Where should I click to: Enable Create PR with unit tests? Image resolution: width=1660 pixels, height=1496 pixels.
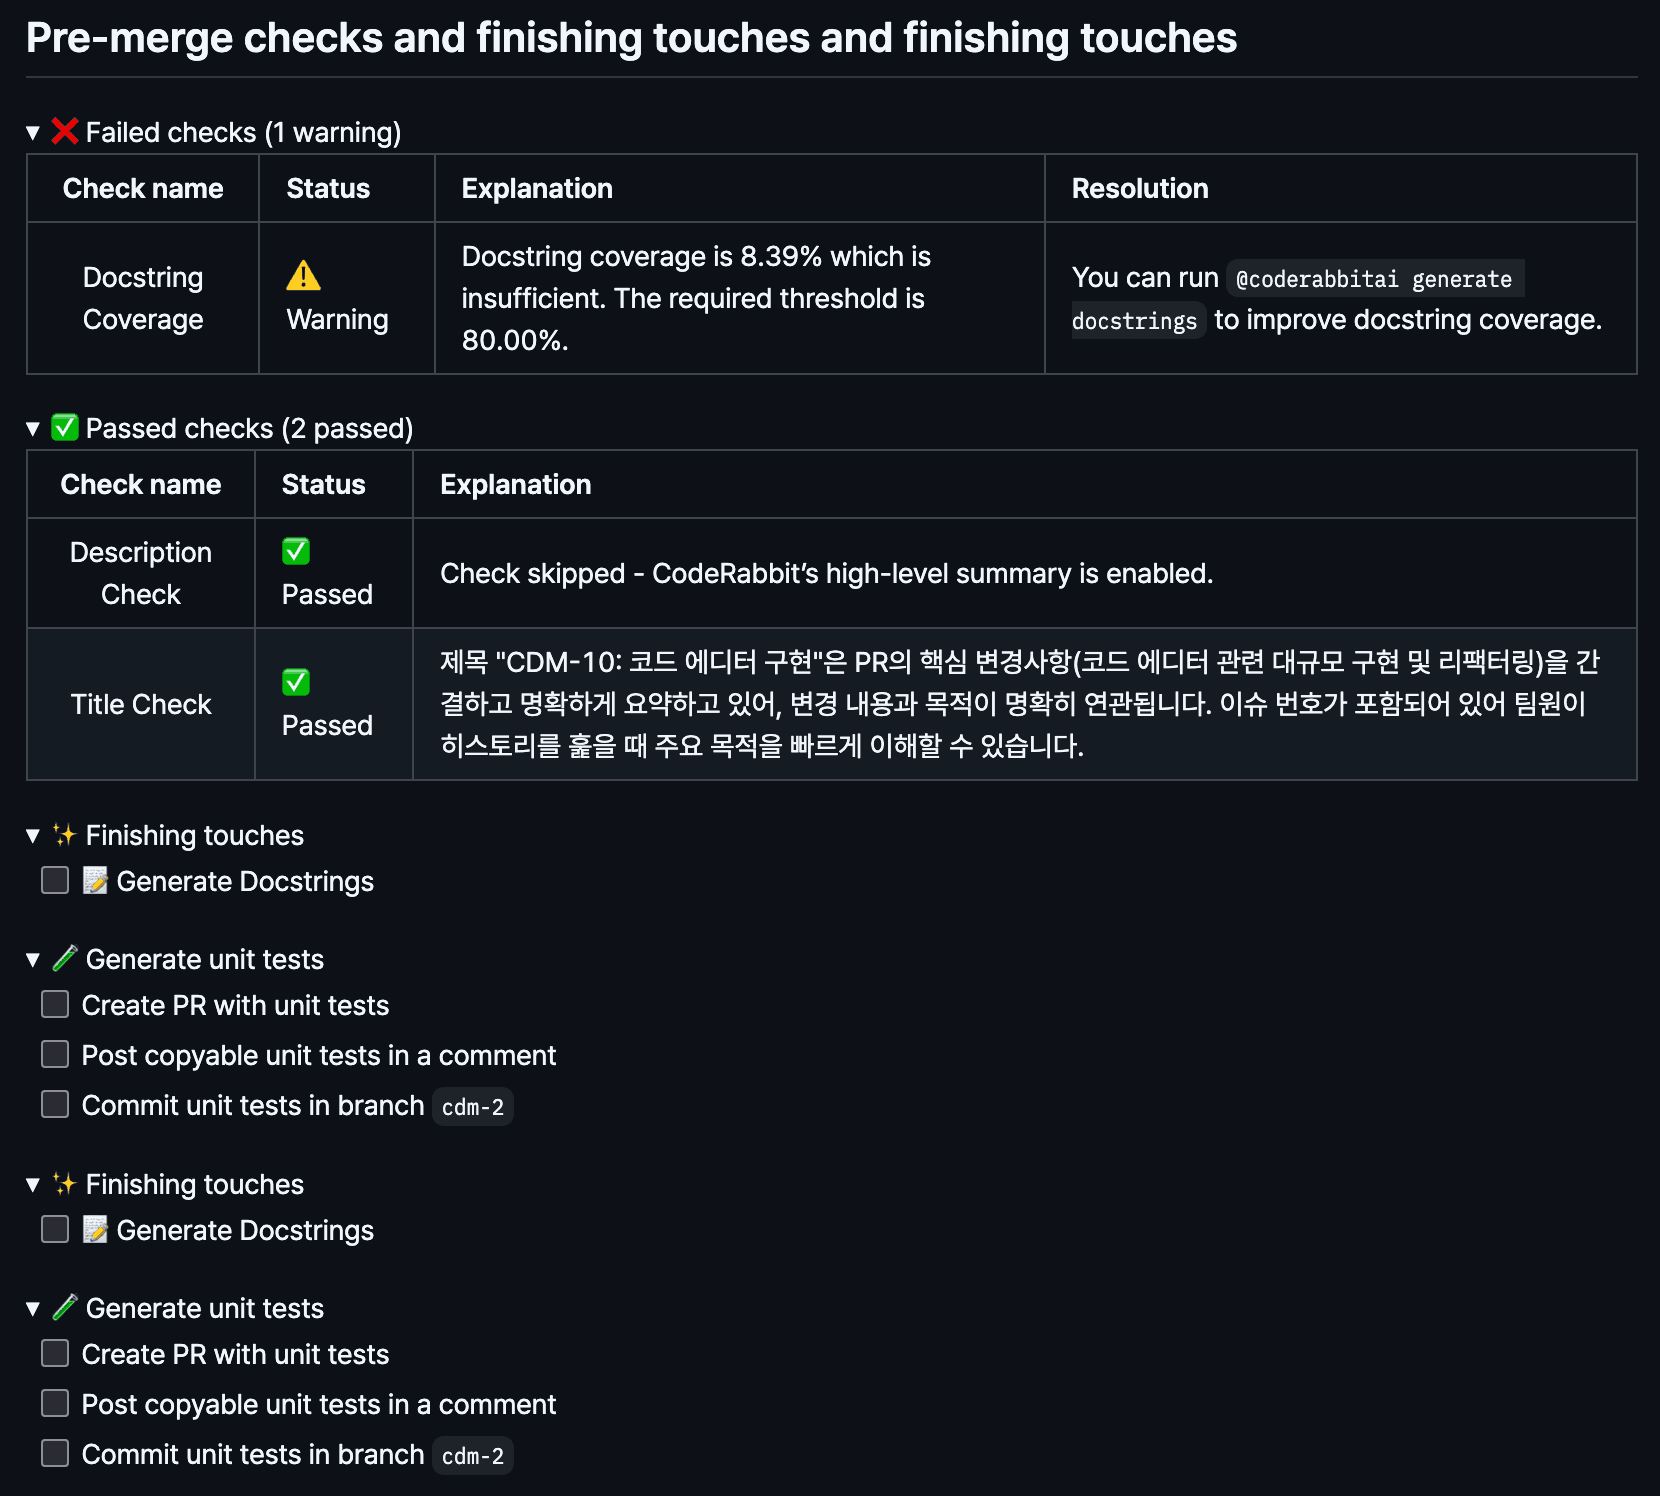coord(55,1004)
